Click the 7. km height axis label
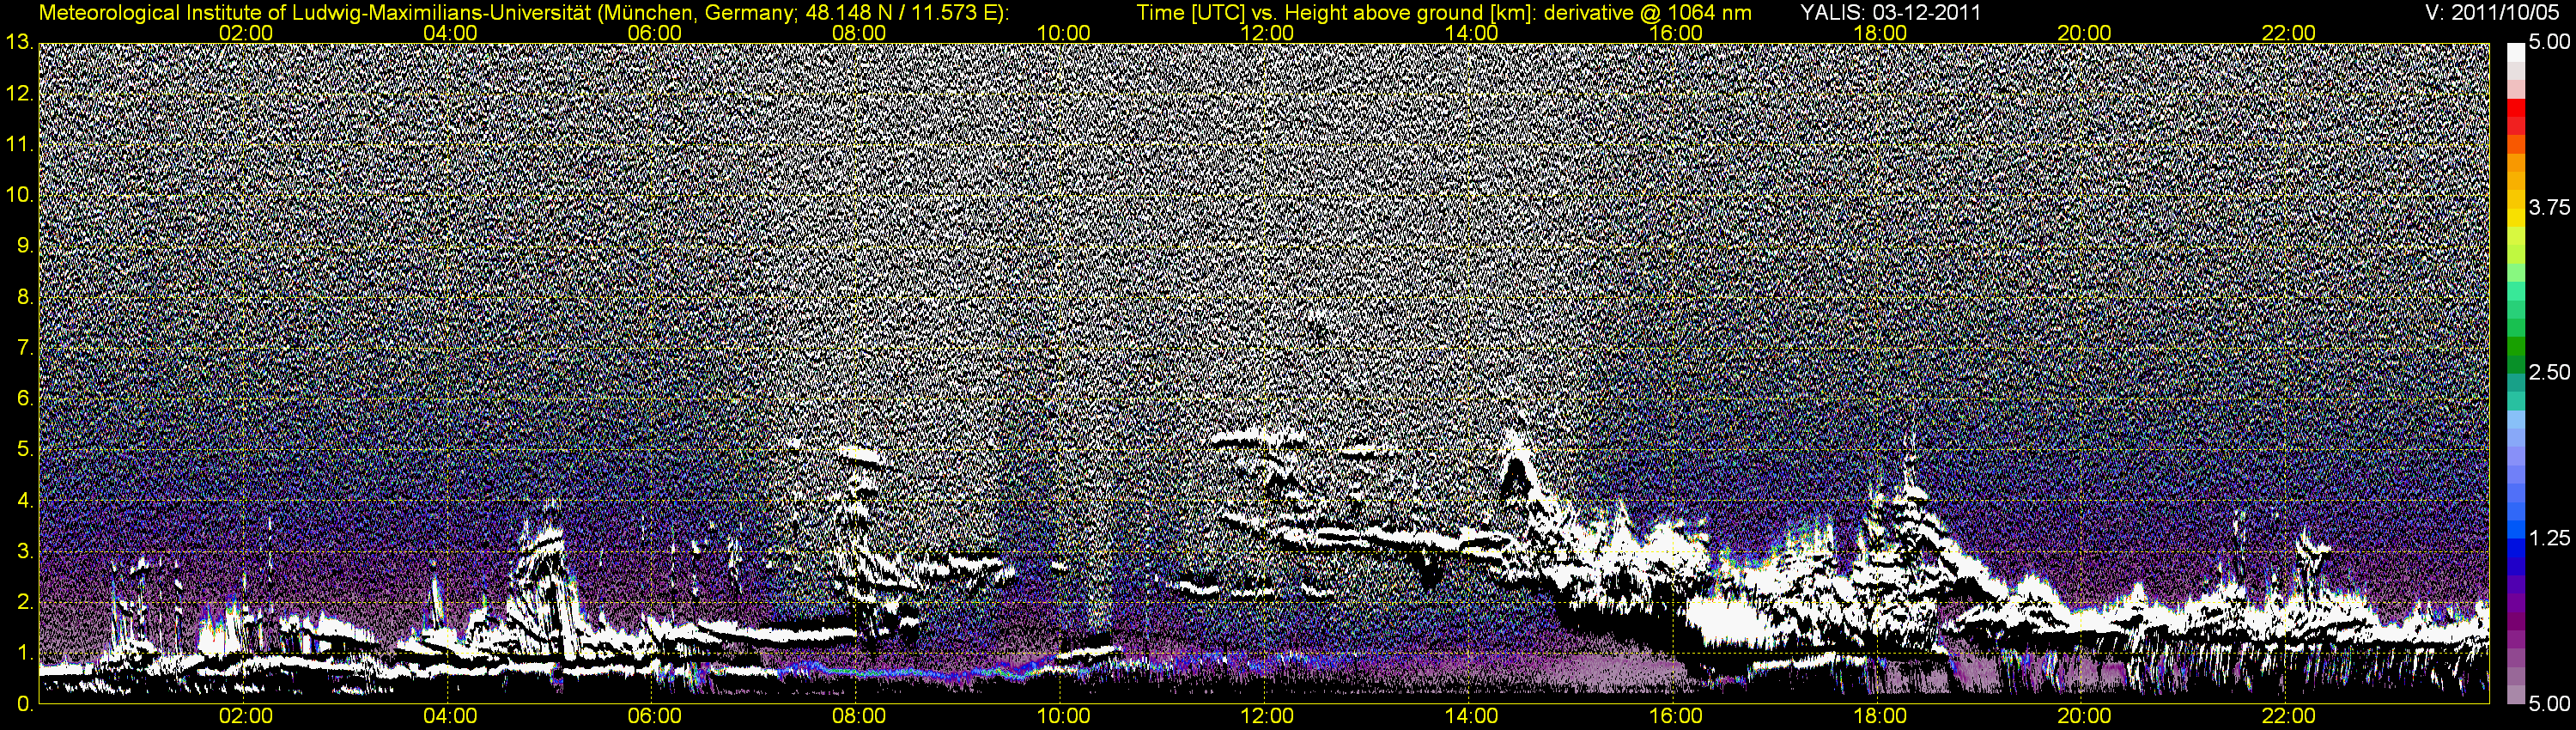This screenshot has width=2576, height=730. click(x=25, y=348)
